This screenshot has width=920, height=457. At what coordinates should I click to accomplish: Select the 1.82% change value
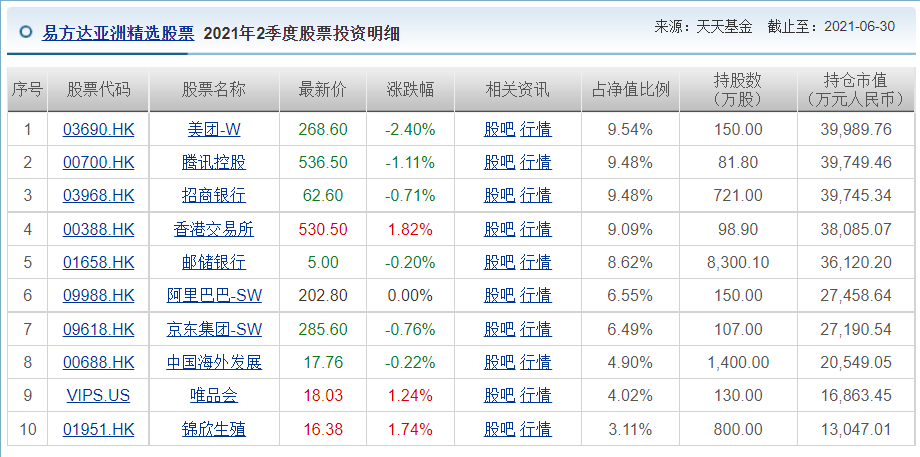pos(410,229)
